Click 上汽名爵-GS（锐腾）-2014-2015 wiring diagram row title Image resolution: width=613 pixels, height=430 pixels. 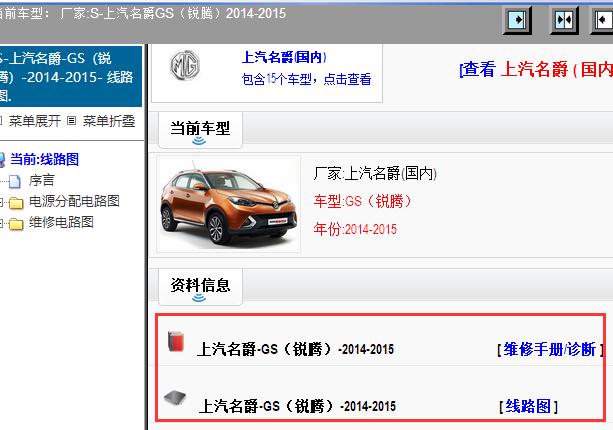[x=297, y=406]
